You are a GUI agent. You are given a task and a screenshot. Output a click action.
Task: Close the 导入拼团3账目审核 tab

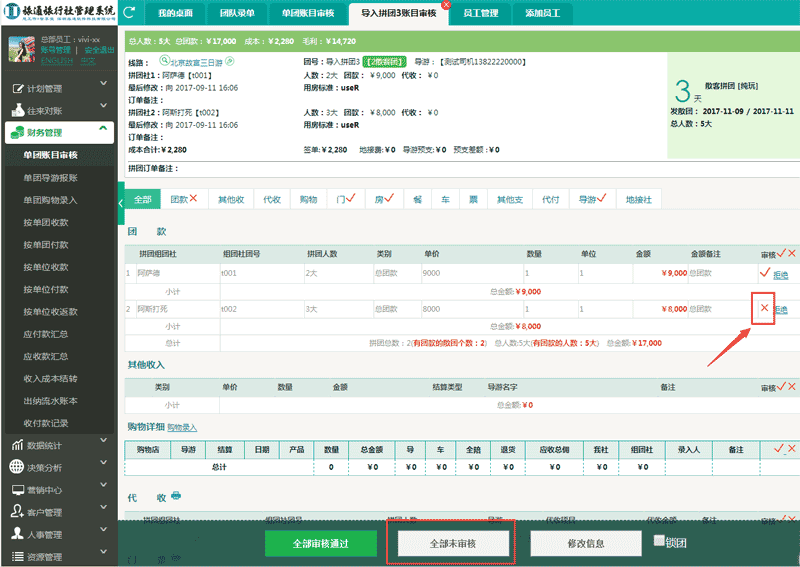[446, 5]
